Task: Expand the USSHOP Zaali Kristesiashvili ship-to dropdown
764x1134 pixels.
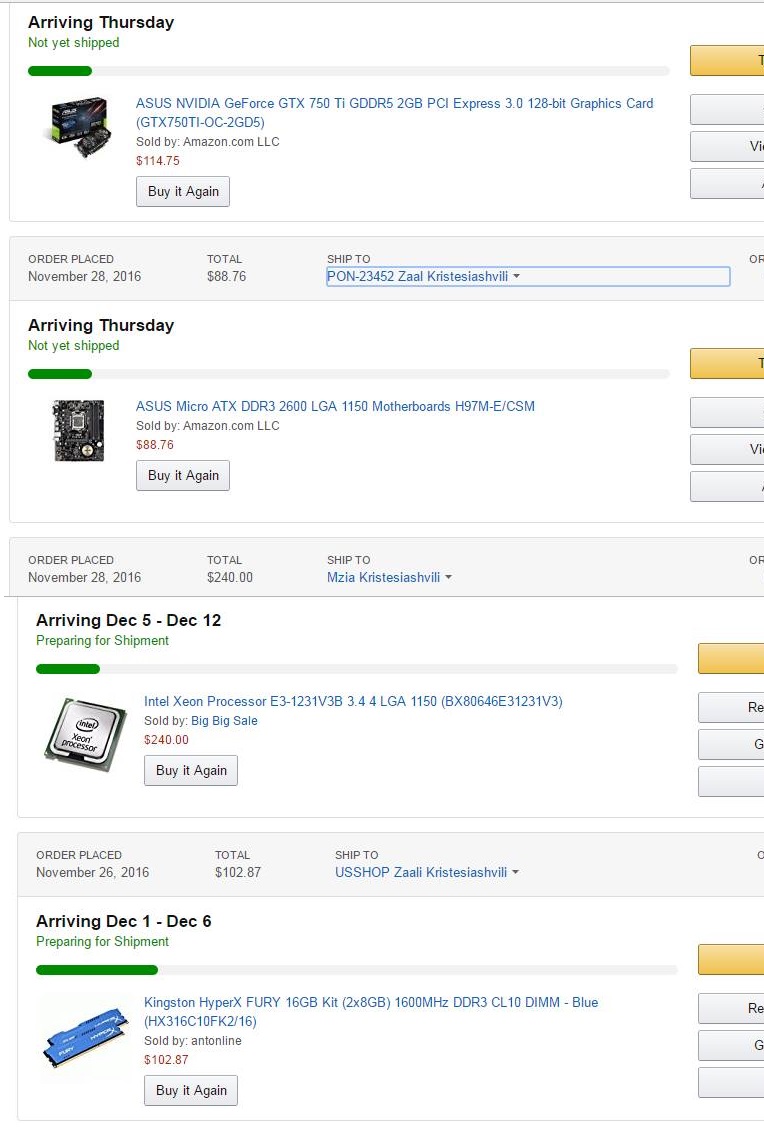Action: pyautogui.click(x=427, y=872)
